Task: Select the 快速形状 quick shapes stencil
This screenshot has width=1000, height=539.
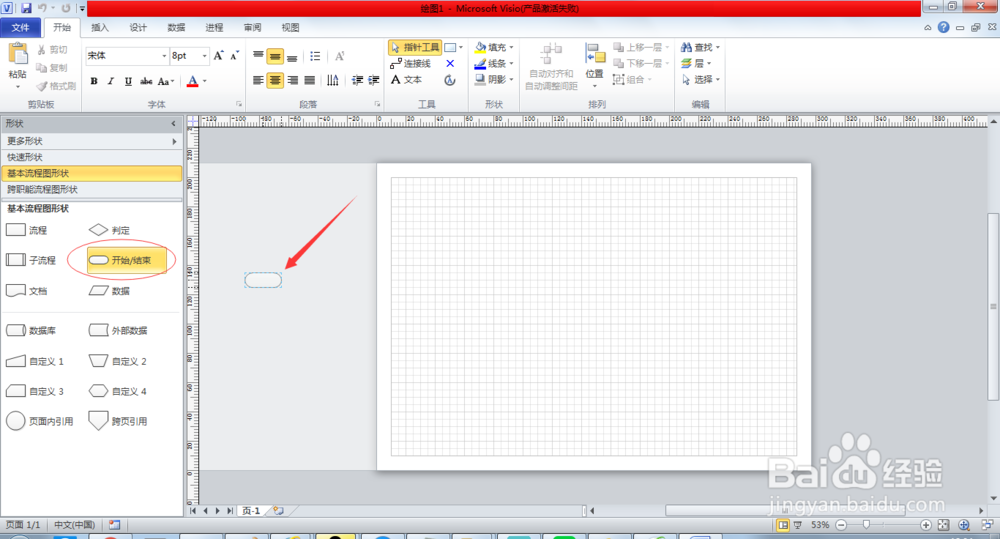Action: (91, 157)
